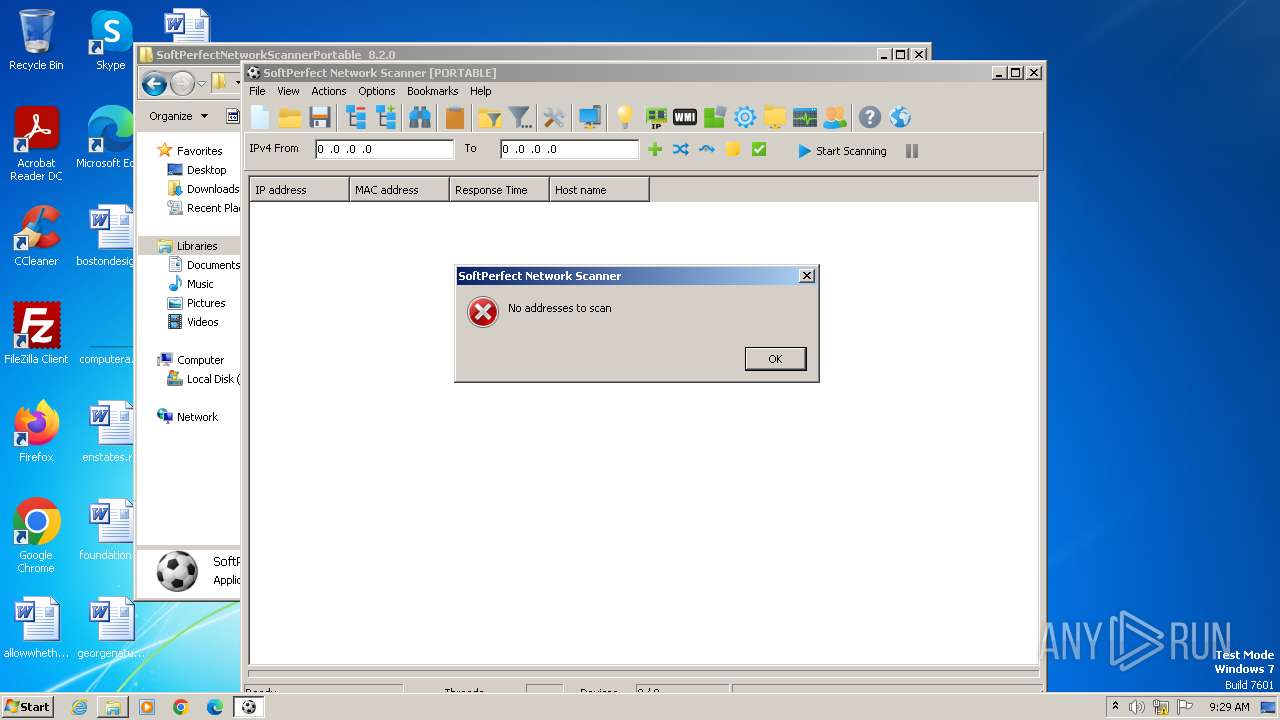This screenshot has height=720, width=1280.
Task: Click the network monitor computer icon
Action: pyautogui.click(x=590, y=118)
